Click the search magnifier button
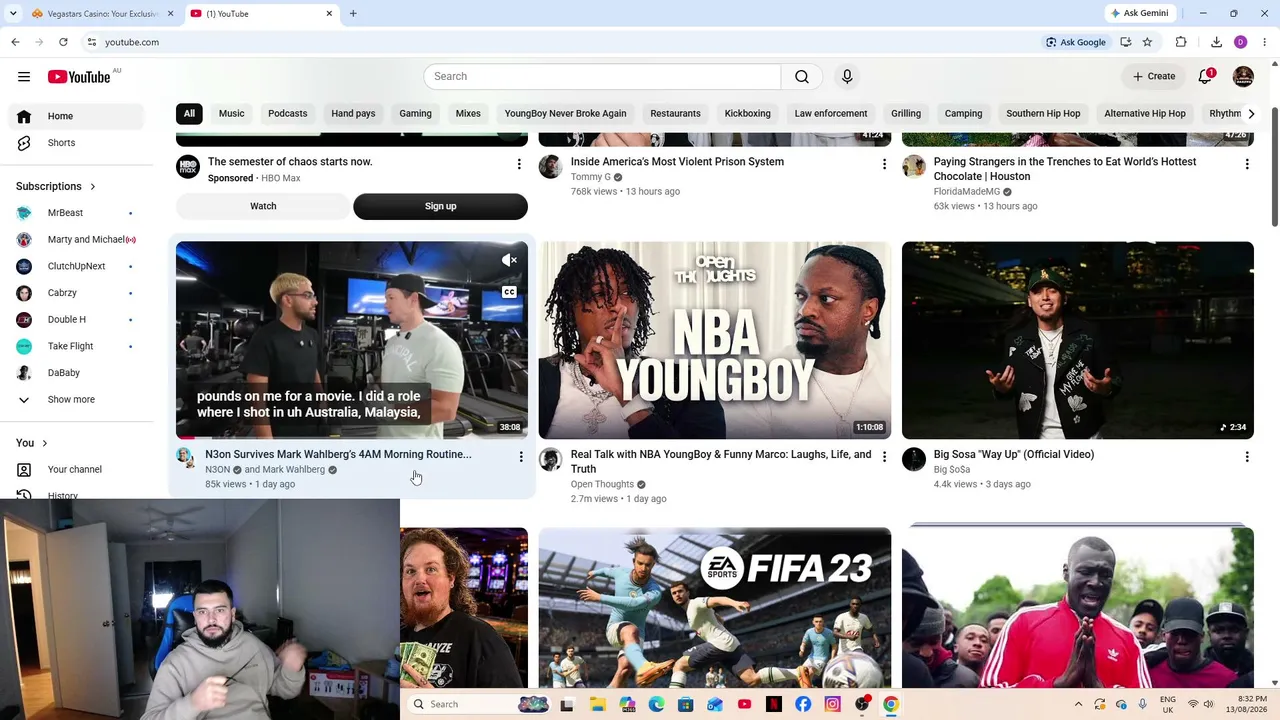The image size is (1280, 720). [802, 77]
